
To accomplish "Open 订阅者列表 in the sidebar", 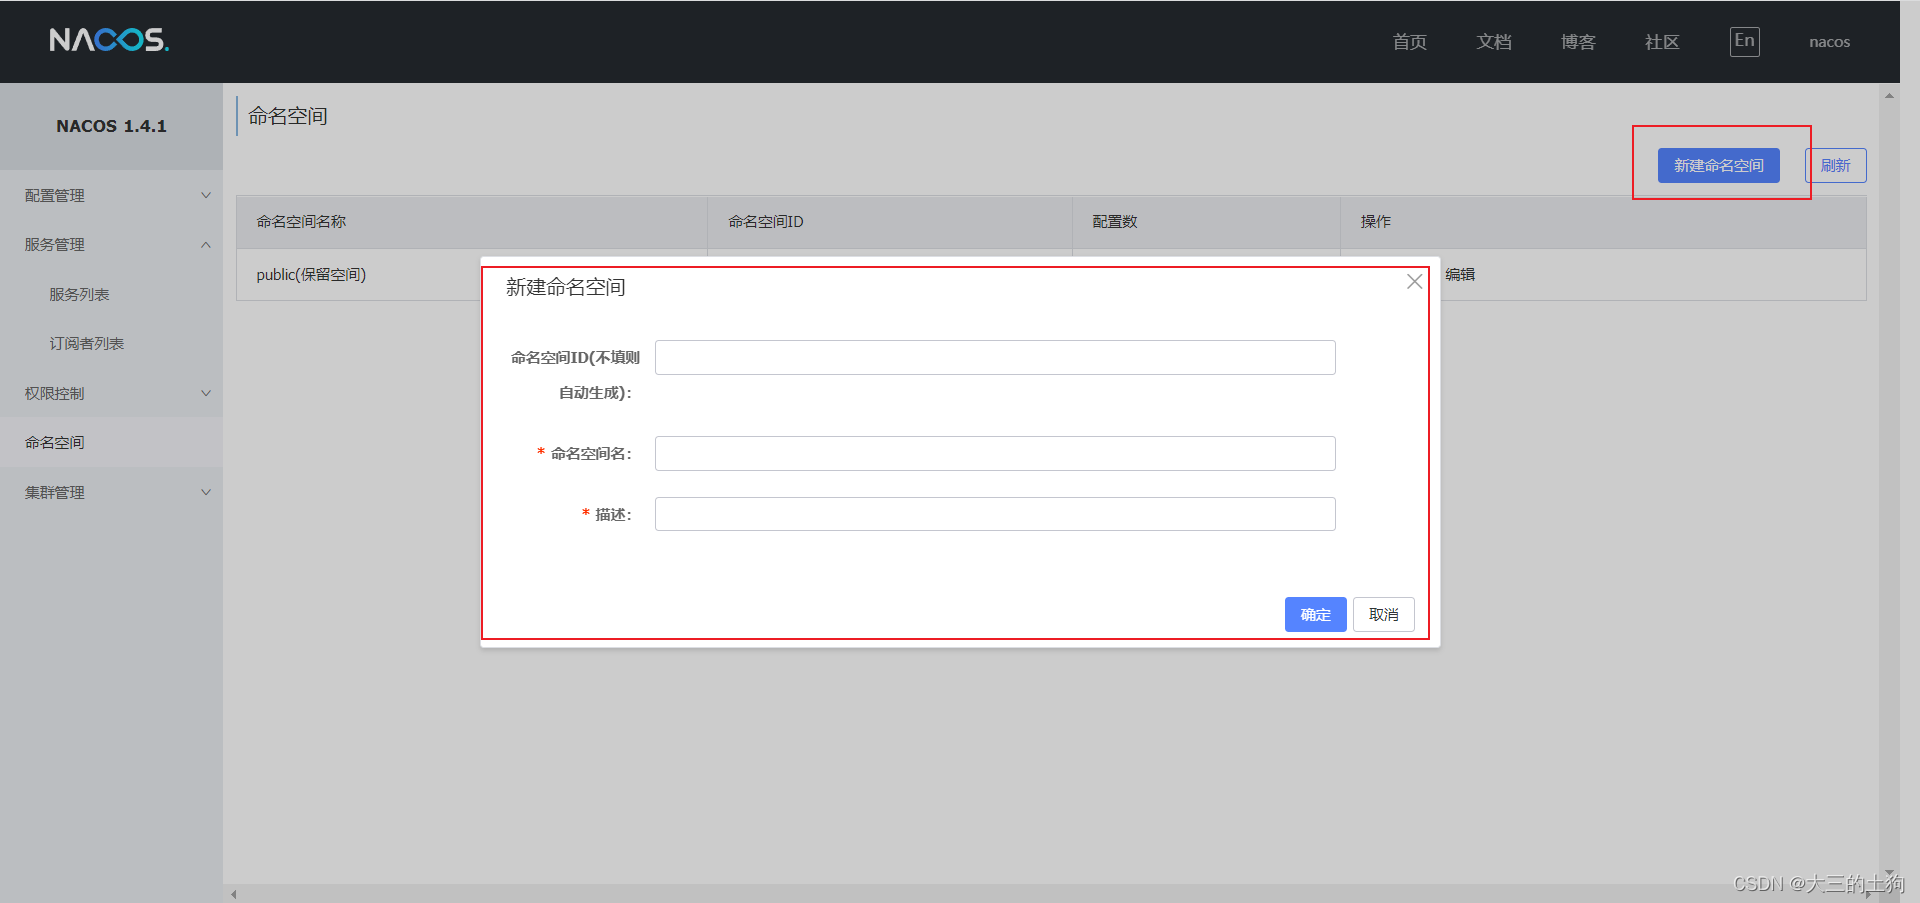I will [x=87, y=343].
